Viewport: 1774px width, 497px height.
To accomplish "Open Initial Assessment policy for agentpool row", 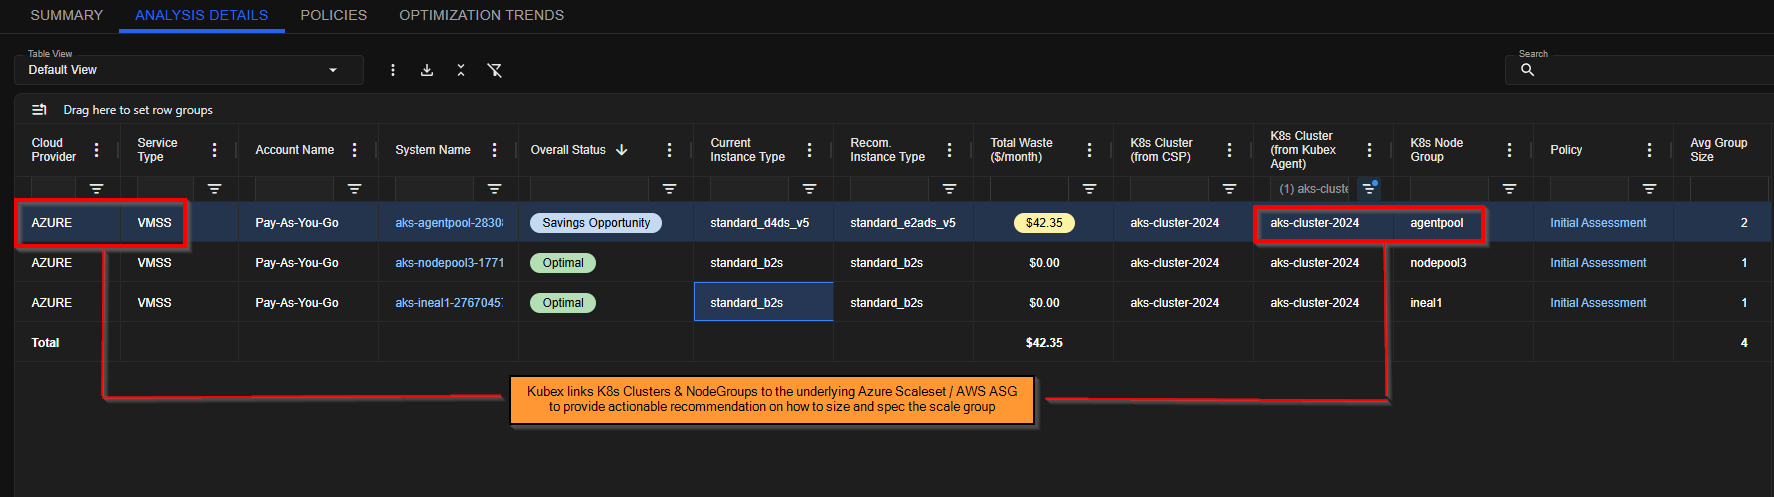I will [x=1598, y=223].
